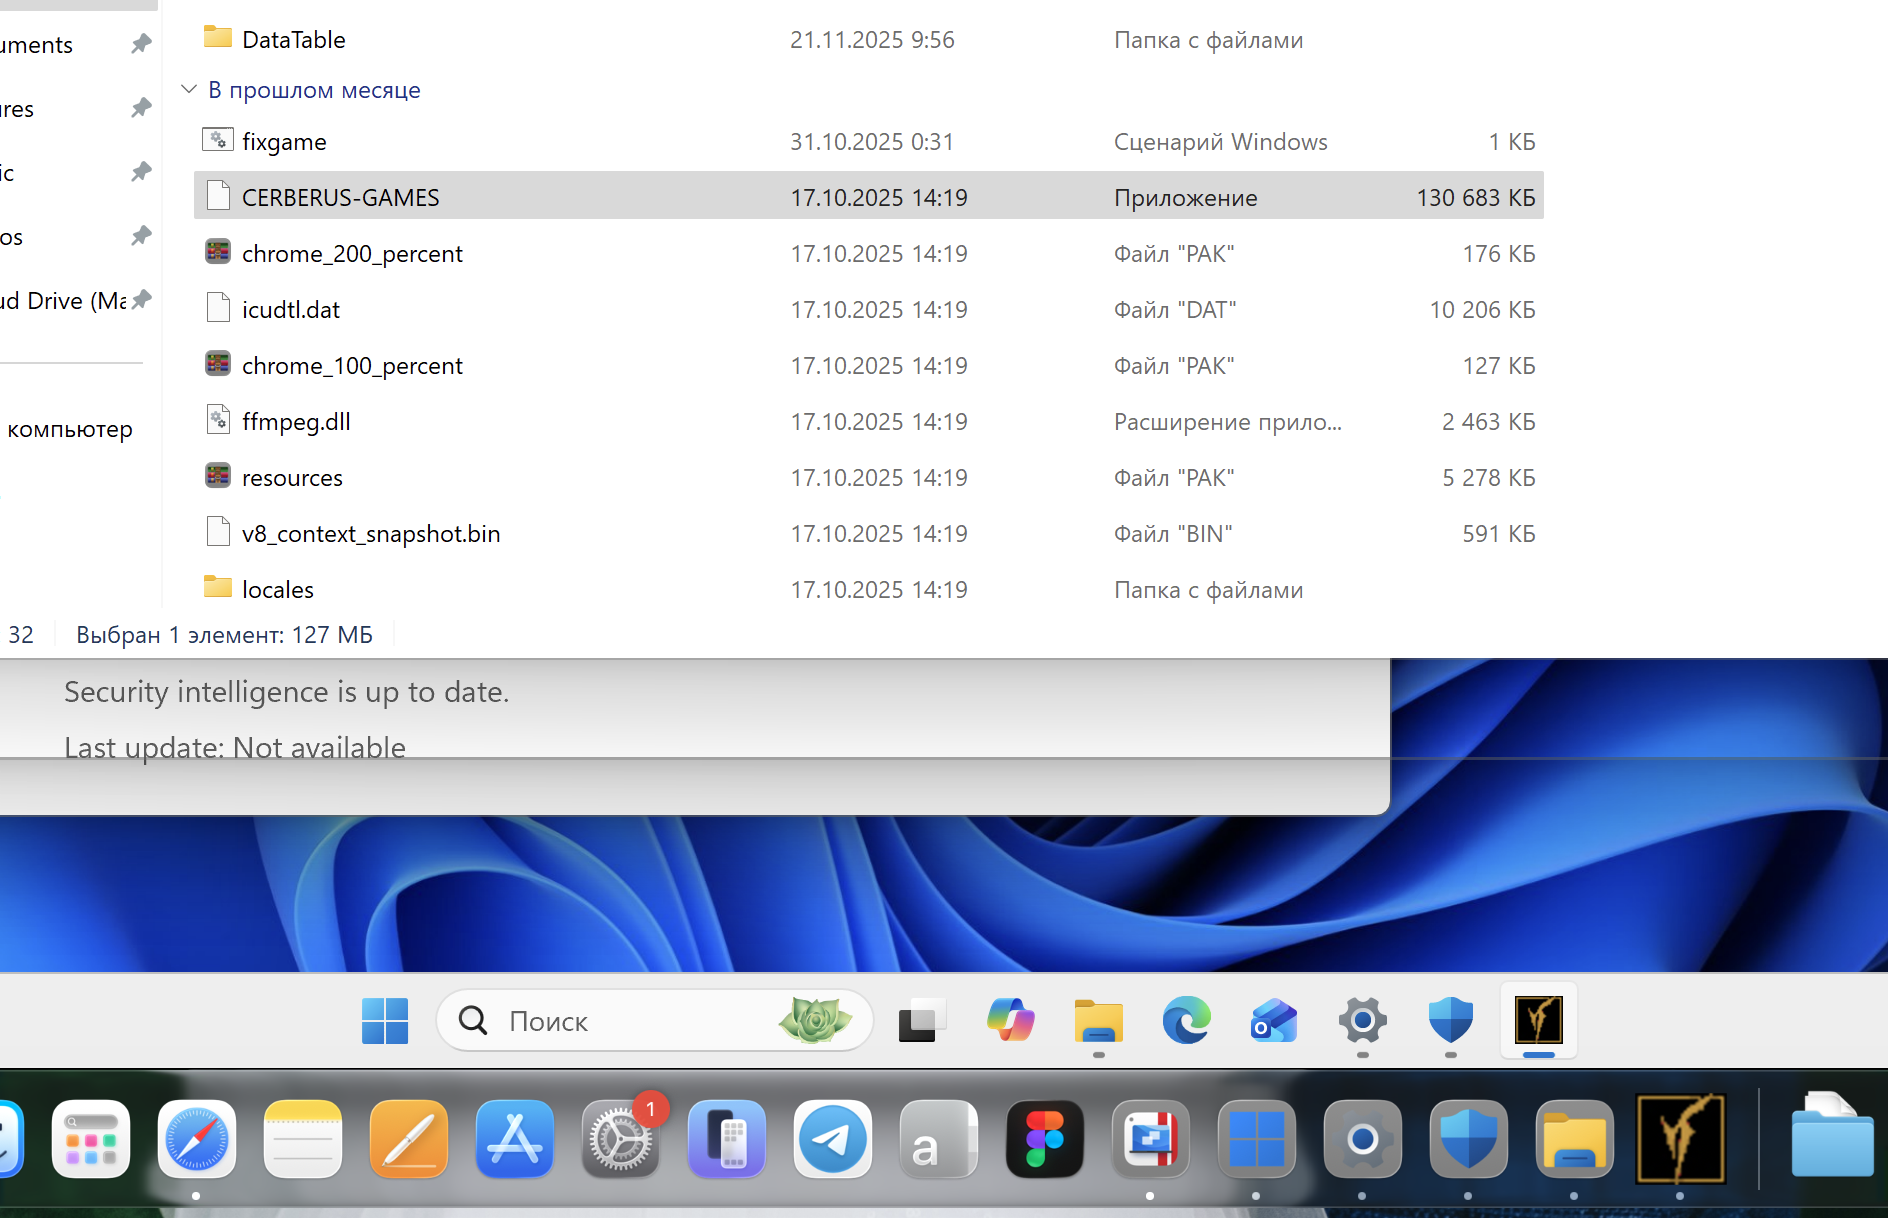Select the CERBERUS-GAMES application file
This screenshot has width=1888, height=1218.
pyautogui.click(x=340, y=198)
